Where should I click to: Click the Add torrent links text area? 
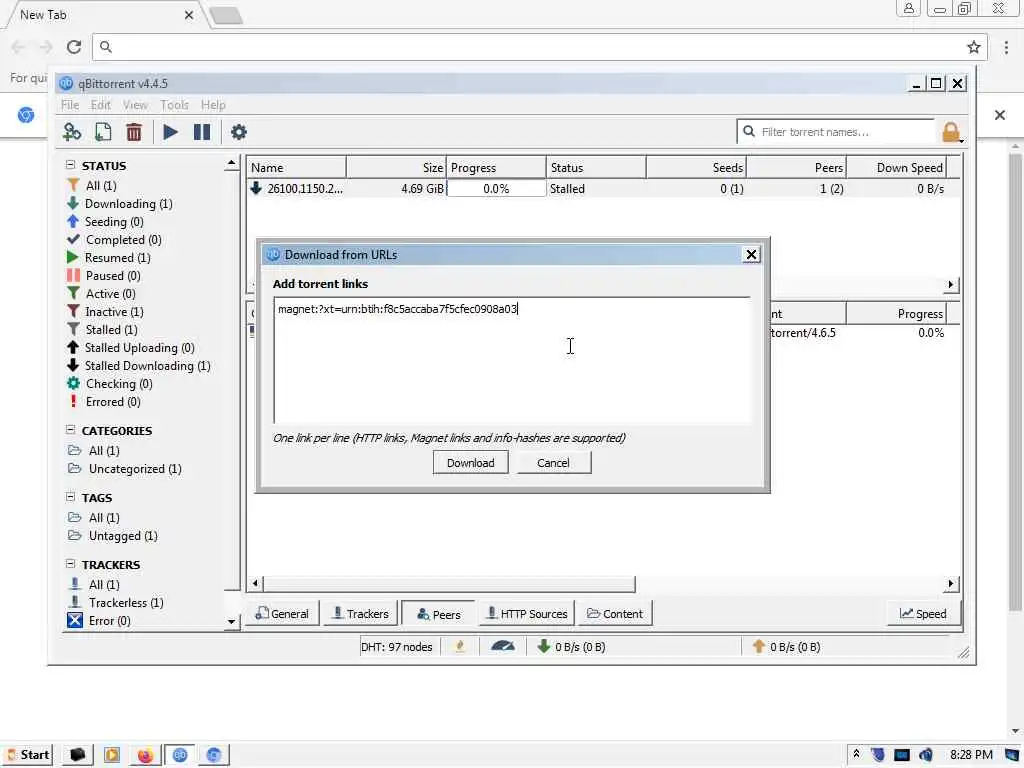[x=512, y=360]
